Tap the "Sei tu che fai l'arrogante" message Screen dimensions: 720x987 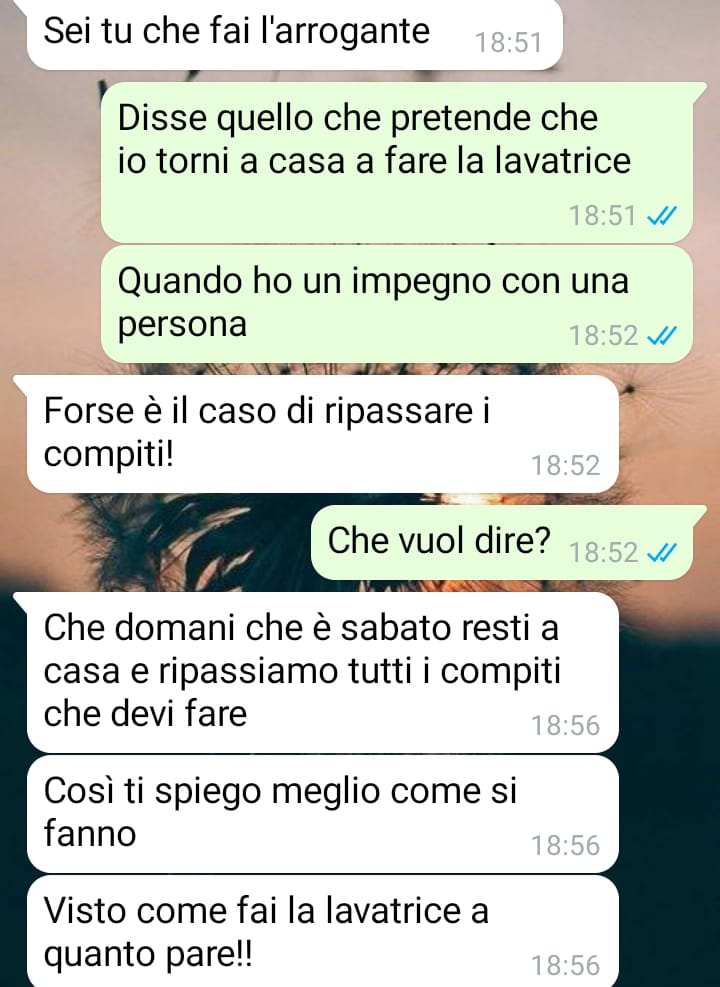point(294,35)
